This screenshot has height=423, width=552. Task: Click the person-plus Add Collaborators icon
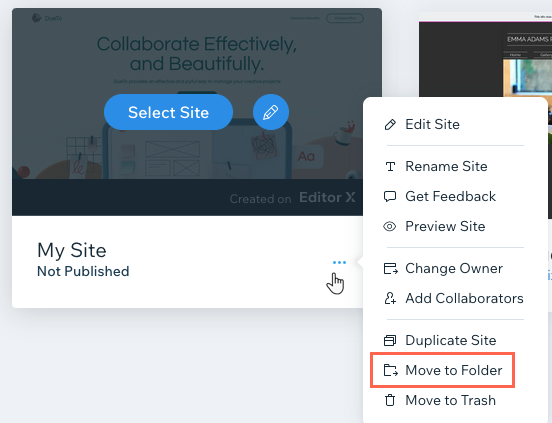390,298
